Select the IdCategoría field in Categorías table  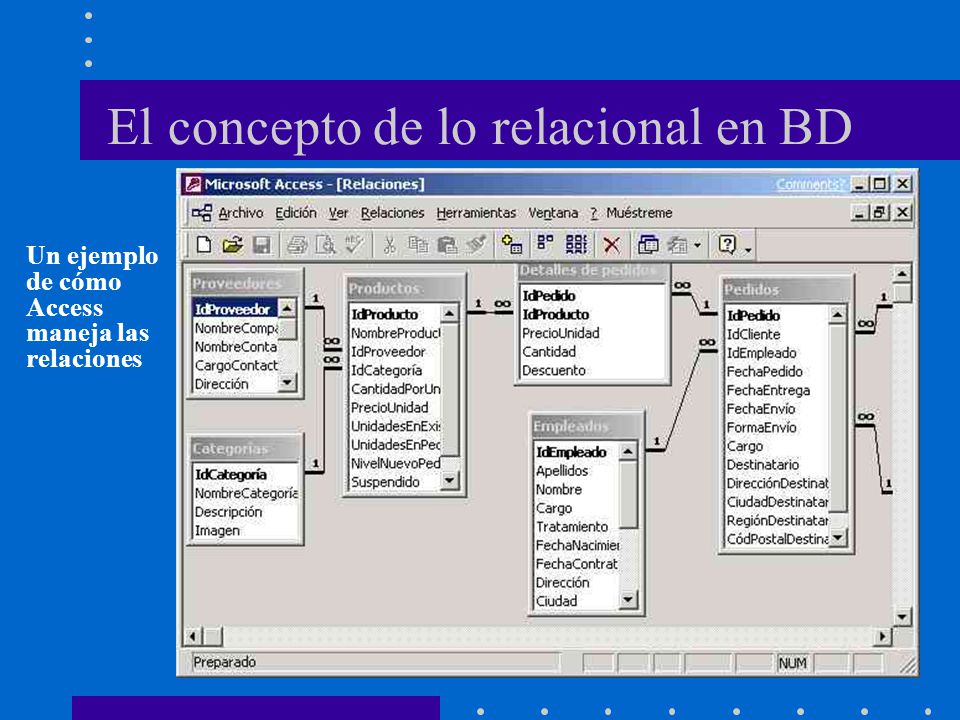(x=245, y=474)
